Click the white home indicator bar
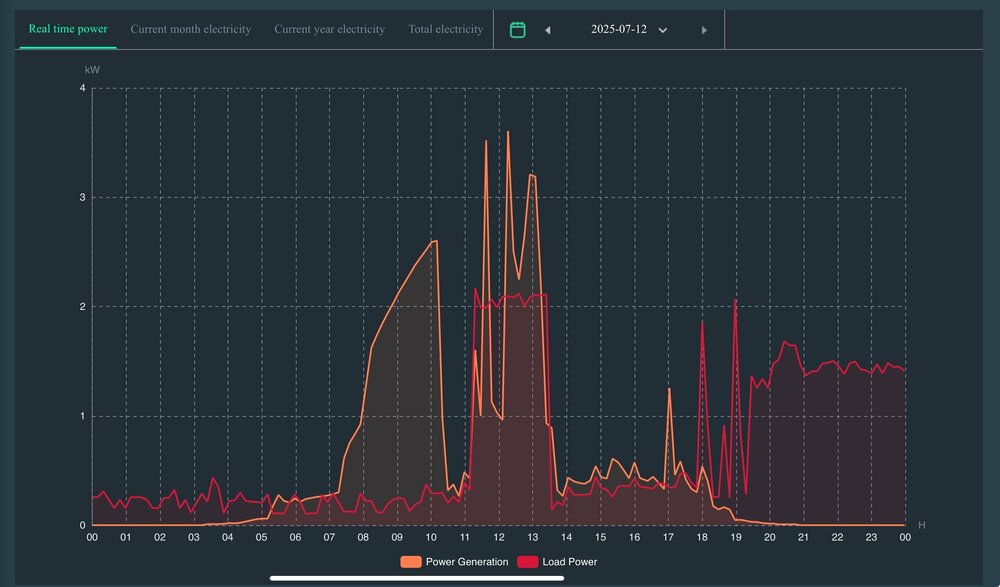This screenshot has width=1000, height=587. click(x=417, y=579)
